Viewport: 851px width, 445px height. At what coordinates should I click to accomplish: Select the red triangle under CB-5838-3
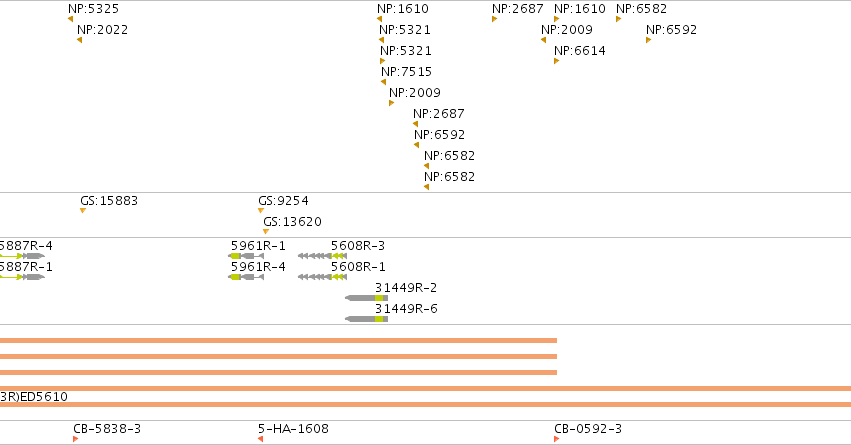coord(75,439)
